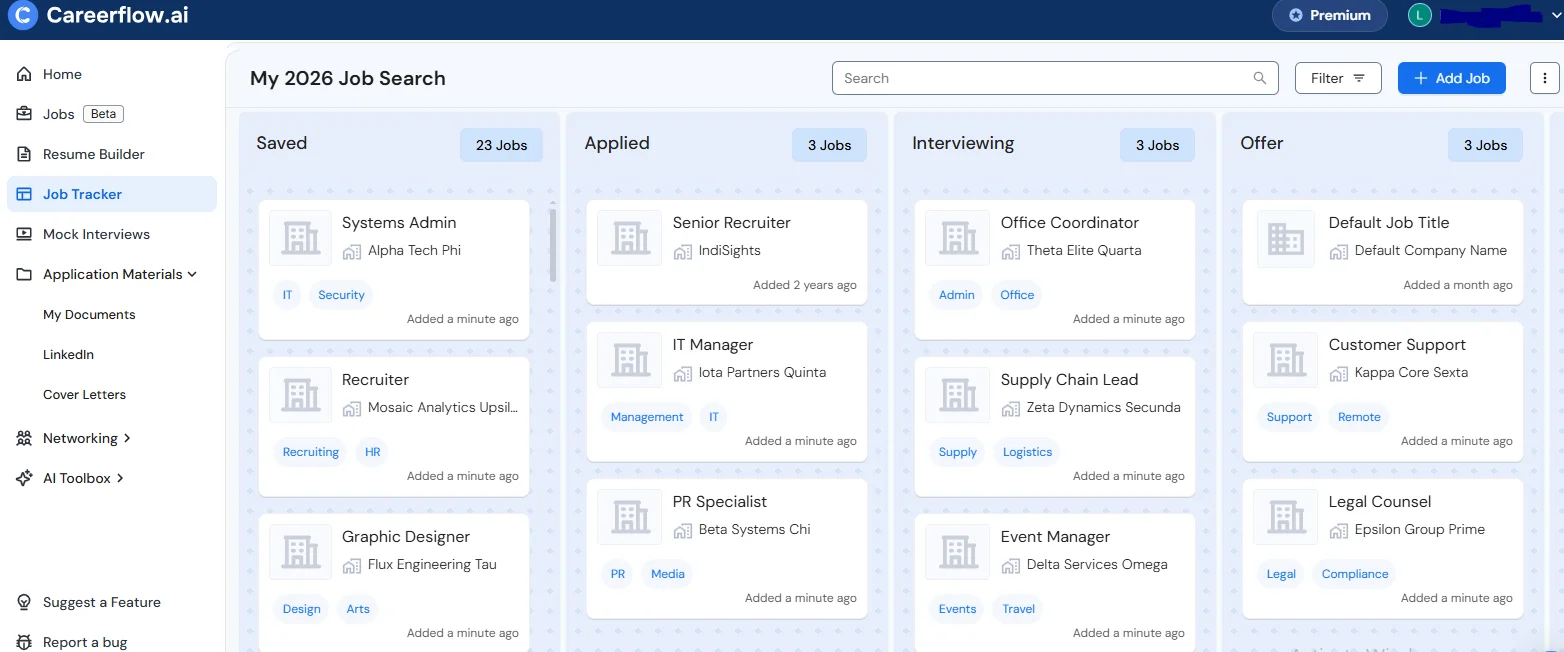Open the Filter options
Screen dimensions: 1564x652
coord(1338,77)
